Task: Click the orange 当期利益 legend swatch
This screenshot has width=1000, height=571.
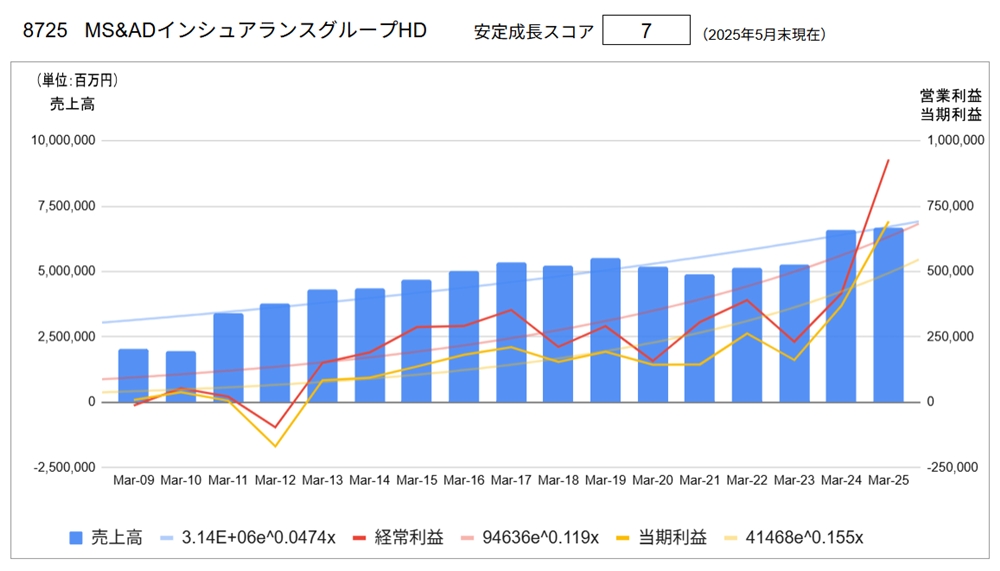Action: pyautogui.click(x=622, y=538)
